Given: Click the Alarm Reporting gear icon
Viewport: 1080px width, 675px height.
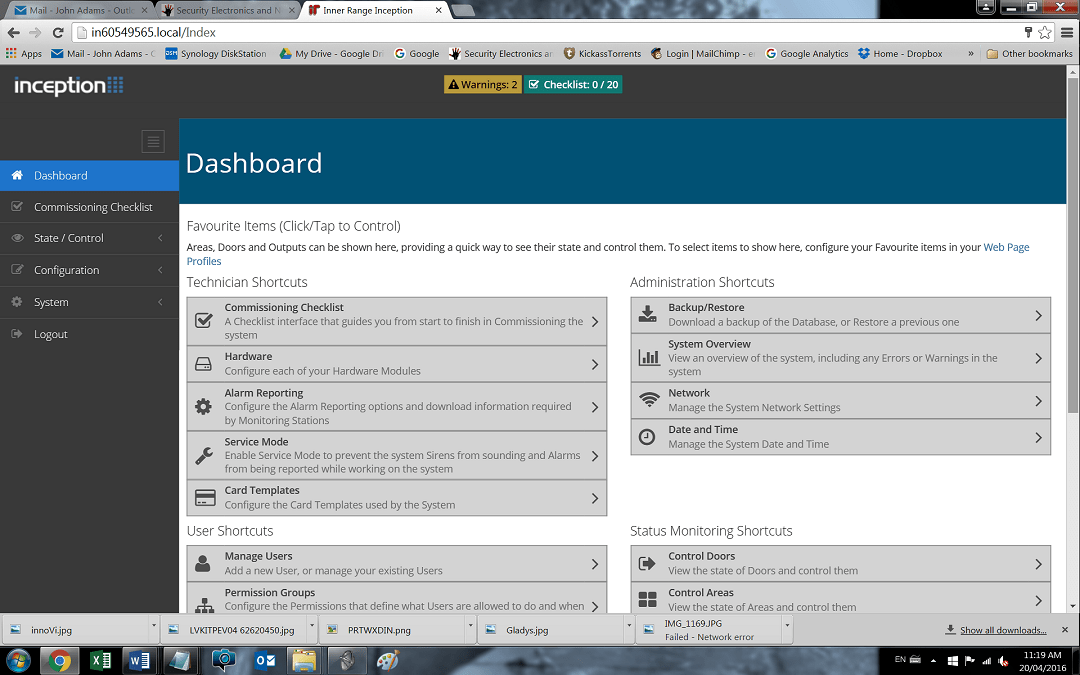Looking at the screenshot, I should (x=203, y=407).
